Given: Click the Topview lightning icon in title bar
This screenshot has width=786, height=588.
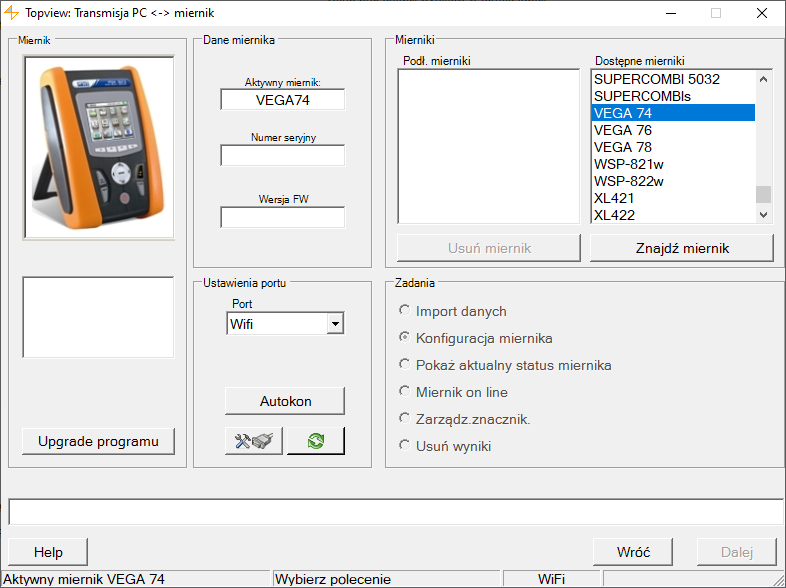Looking at the screenshot, I should 12,13.
